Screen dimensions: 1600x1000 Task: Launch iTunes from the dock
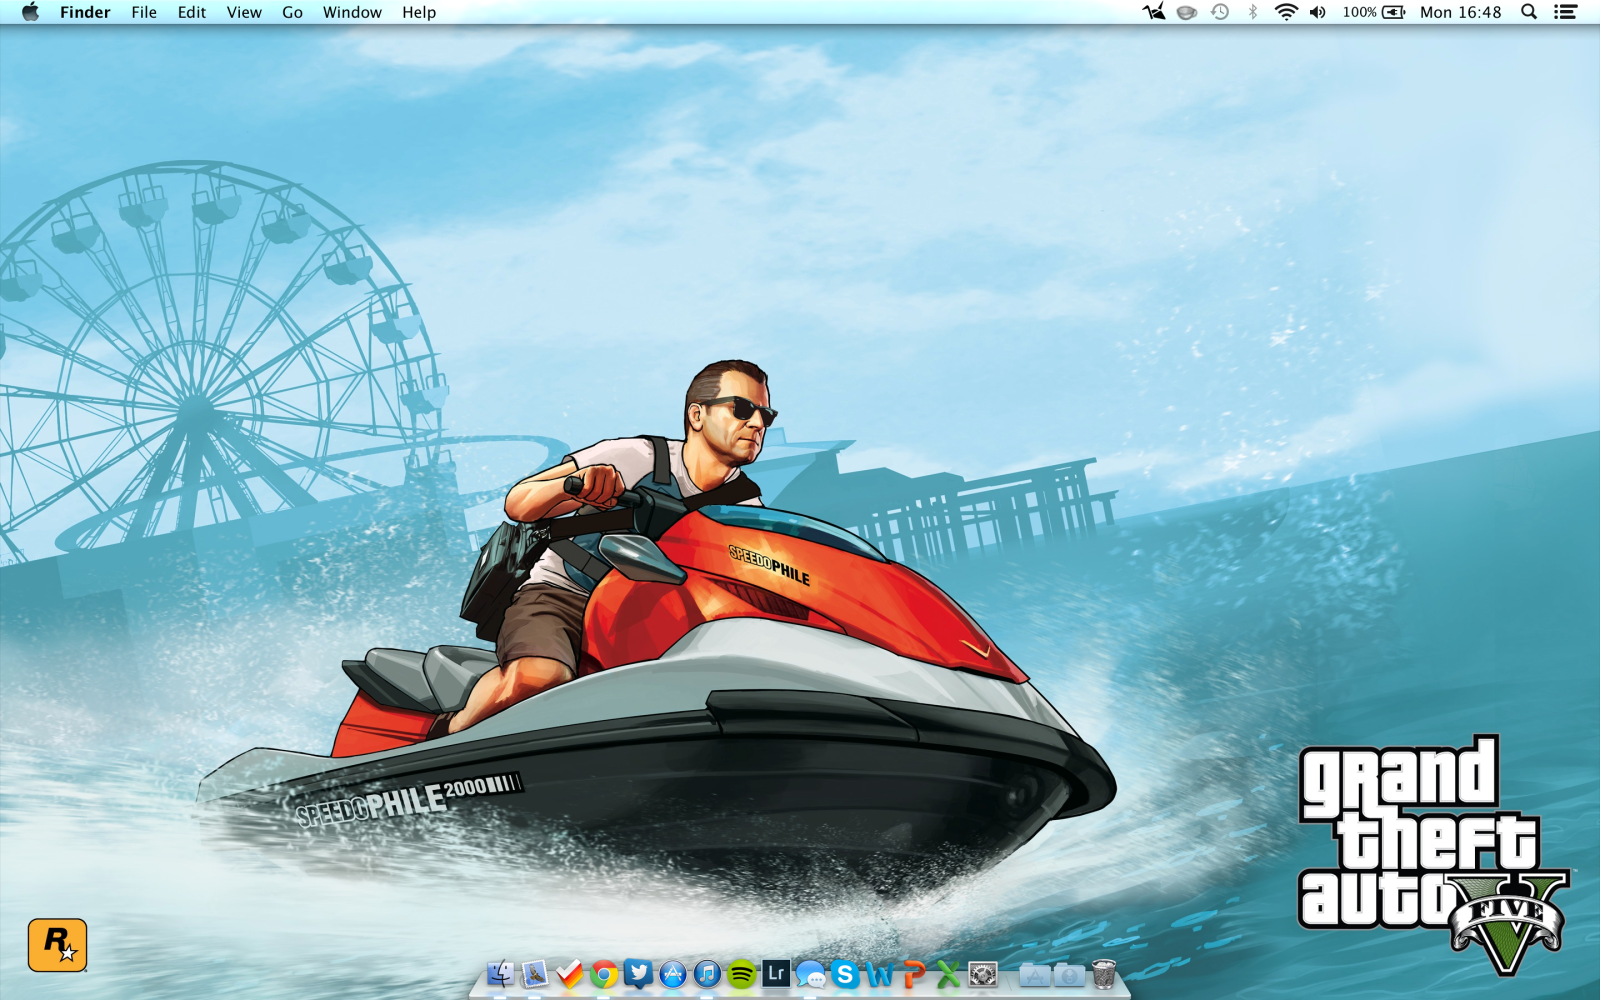click(x=707, y=973)
